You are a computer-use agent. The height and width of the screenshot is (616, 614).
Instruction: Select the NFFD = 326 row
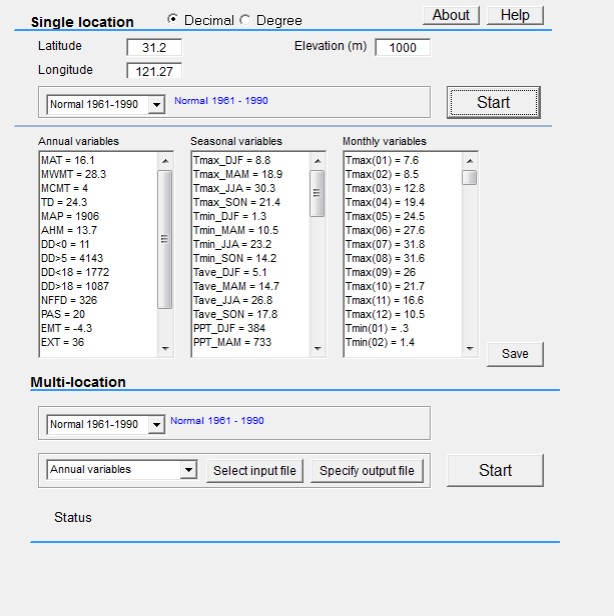[x=99, y=300]
